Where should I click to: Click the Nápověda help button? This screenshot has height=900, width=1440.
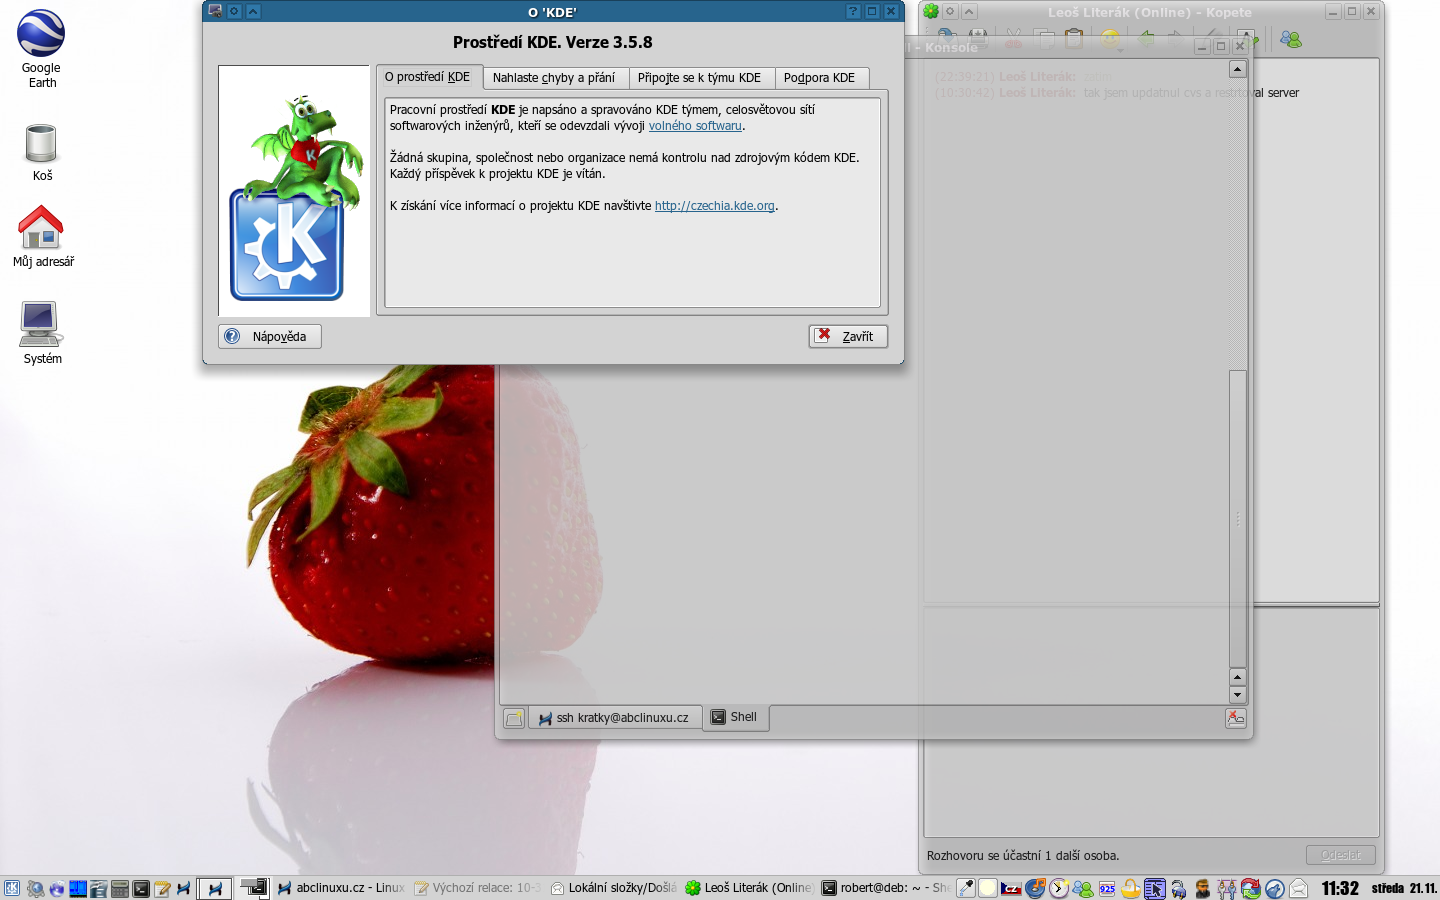(x=270, y=336)
